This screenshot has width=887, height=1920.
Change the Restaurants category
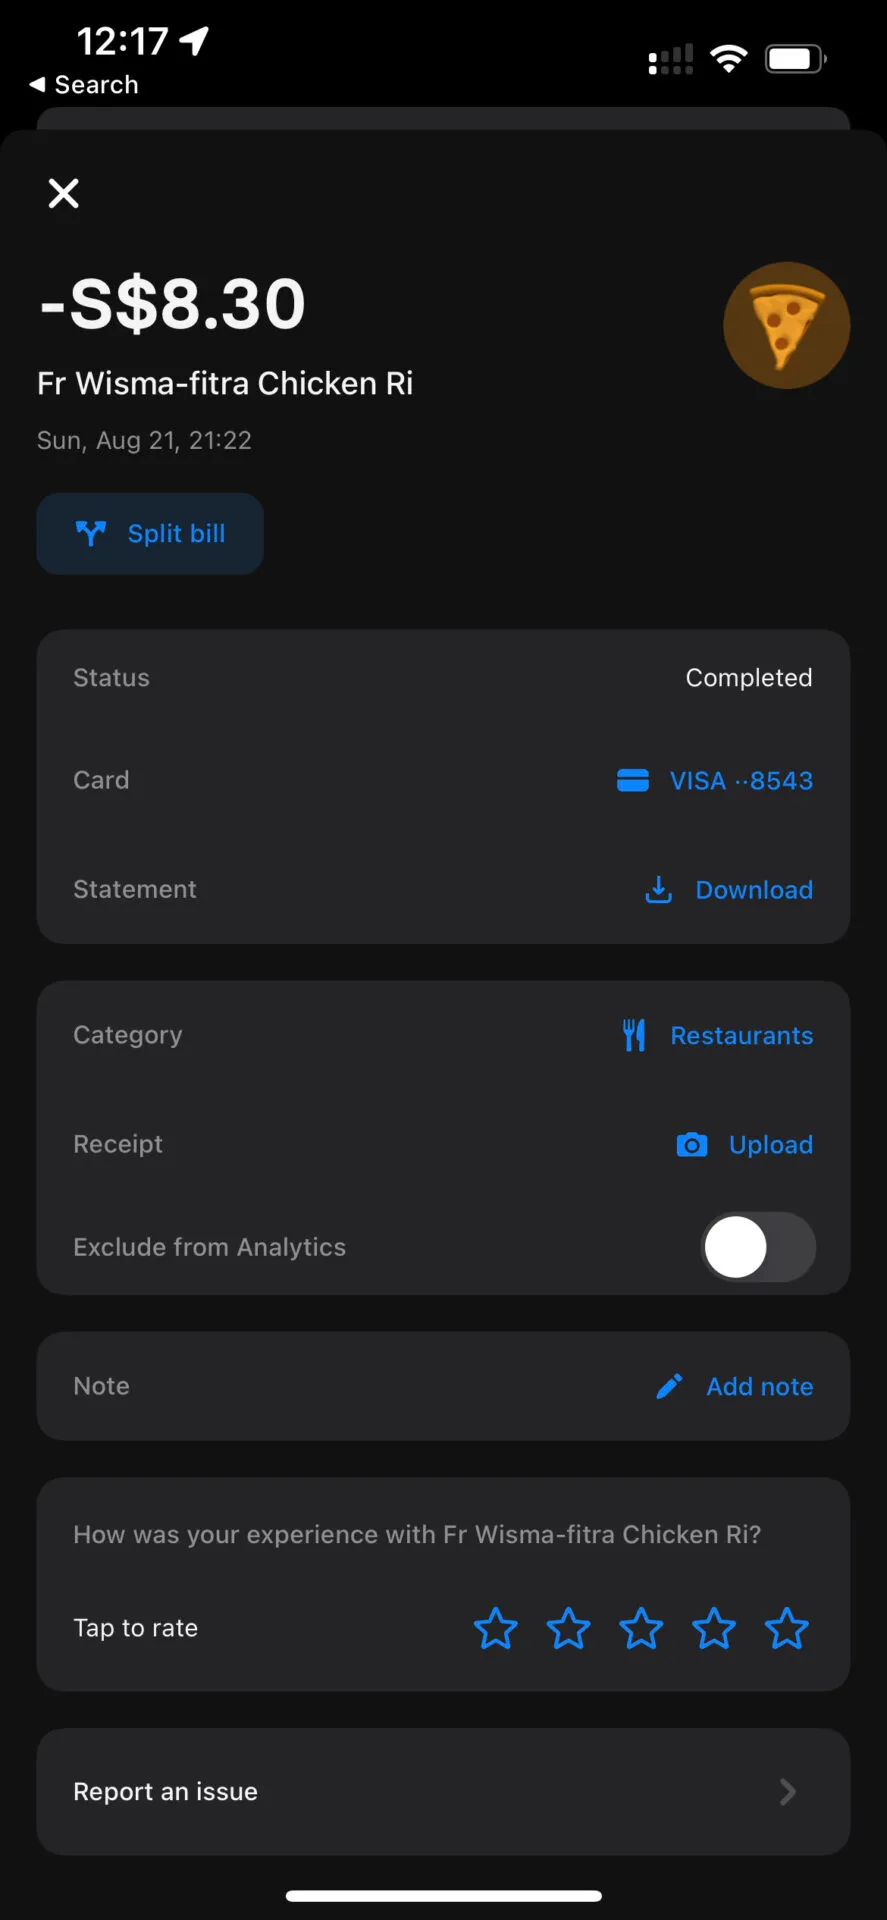tap(741, 1036)
